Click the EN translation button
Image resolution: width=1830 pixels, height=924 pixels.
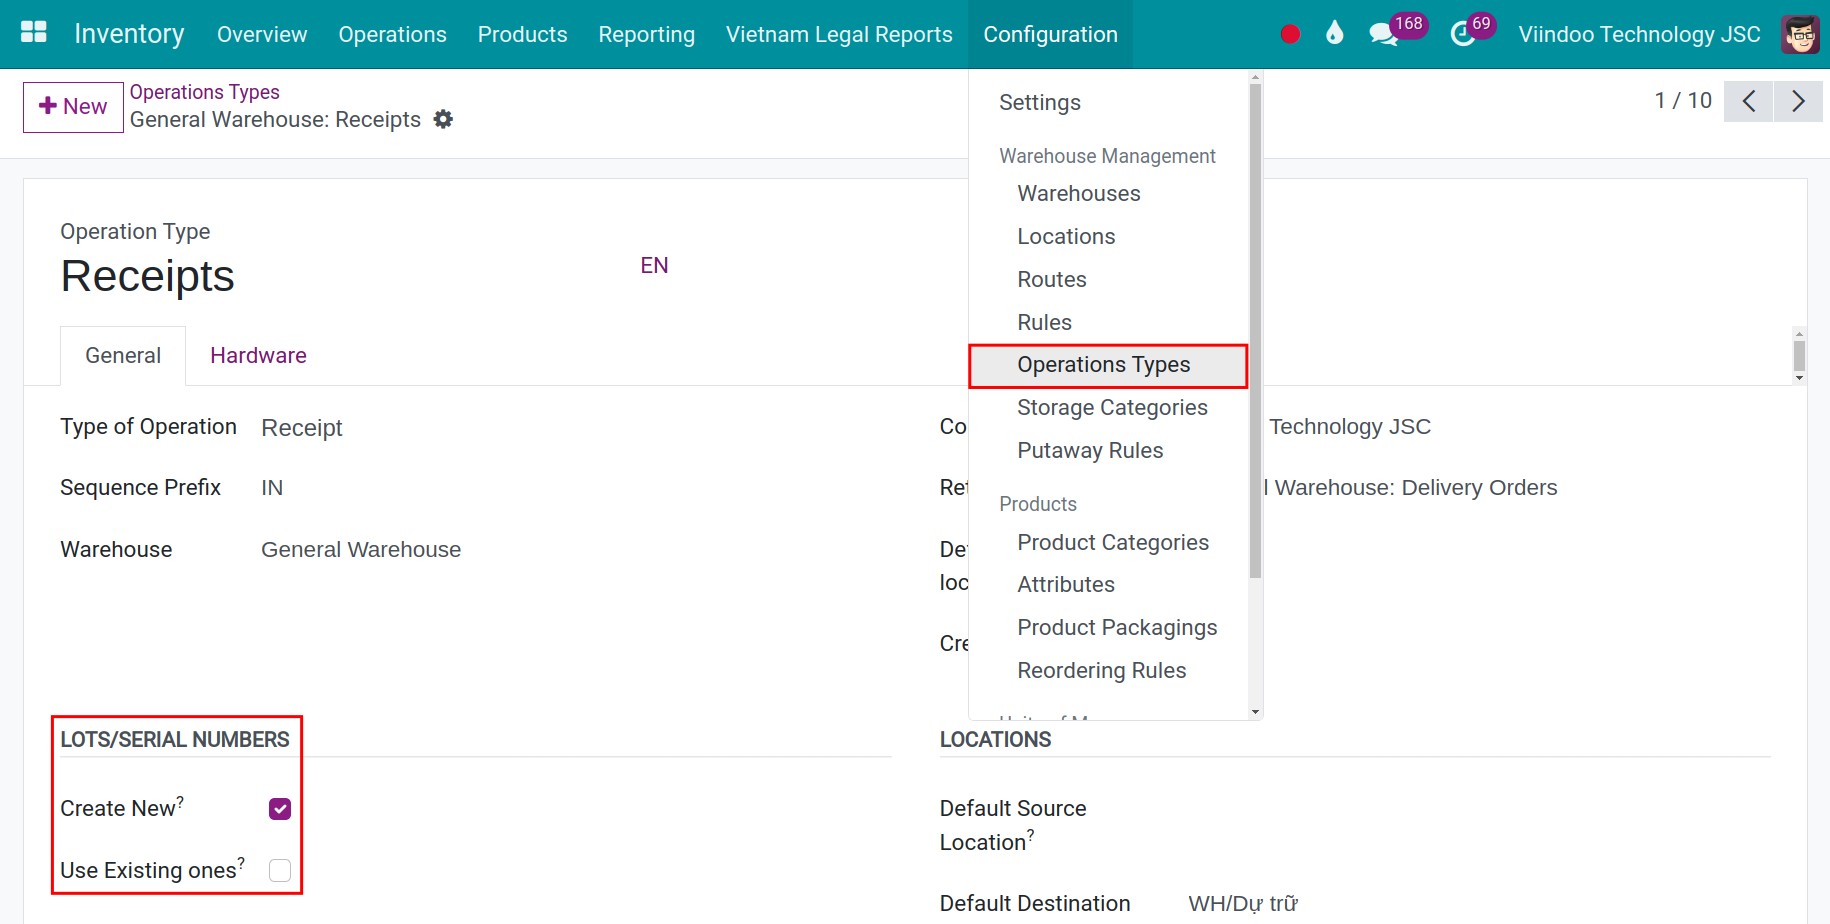pyautogui.click(x=654, y=266)
